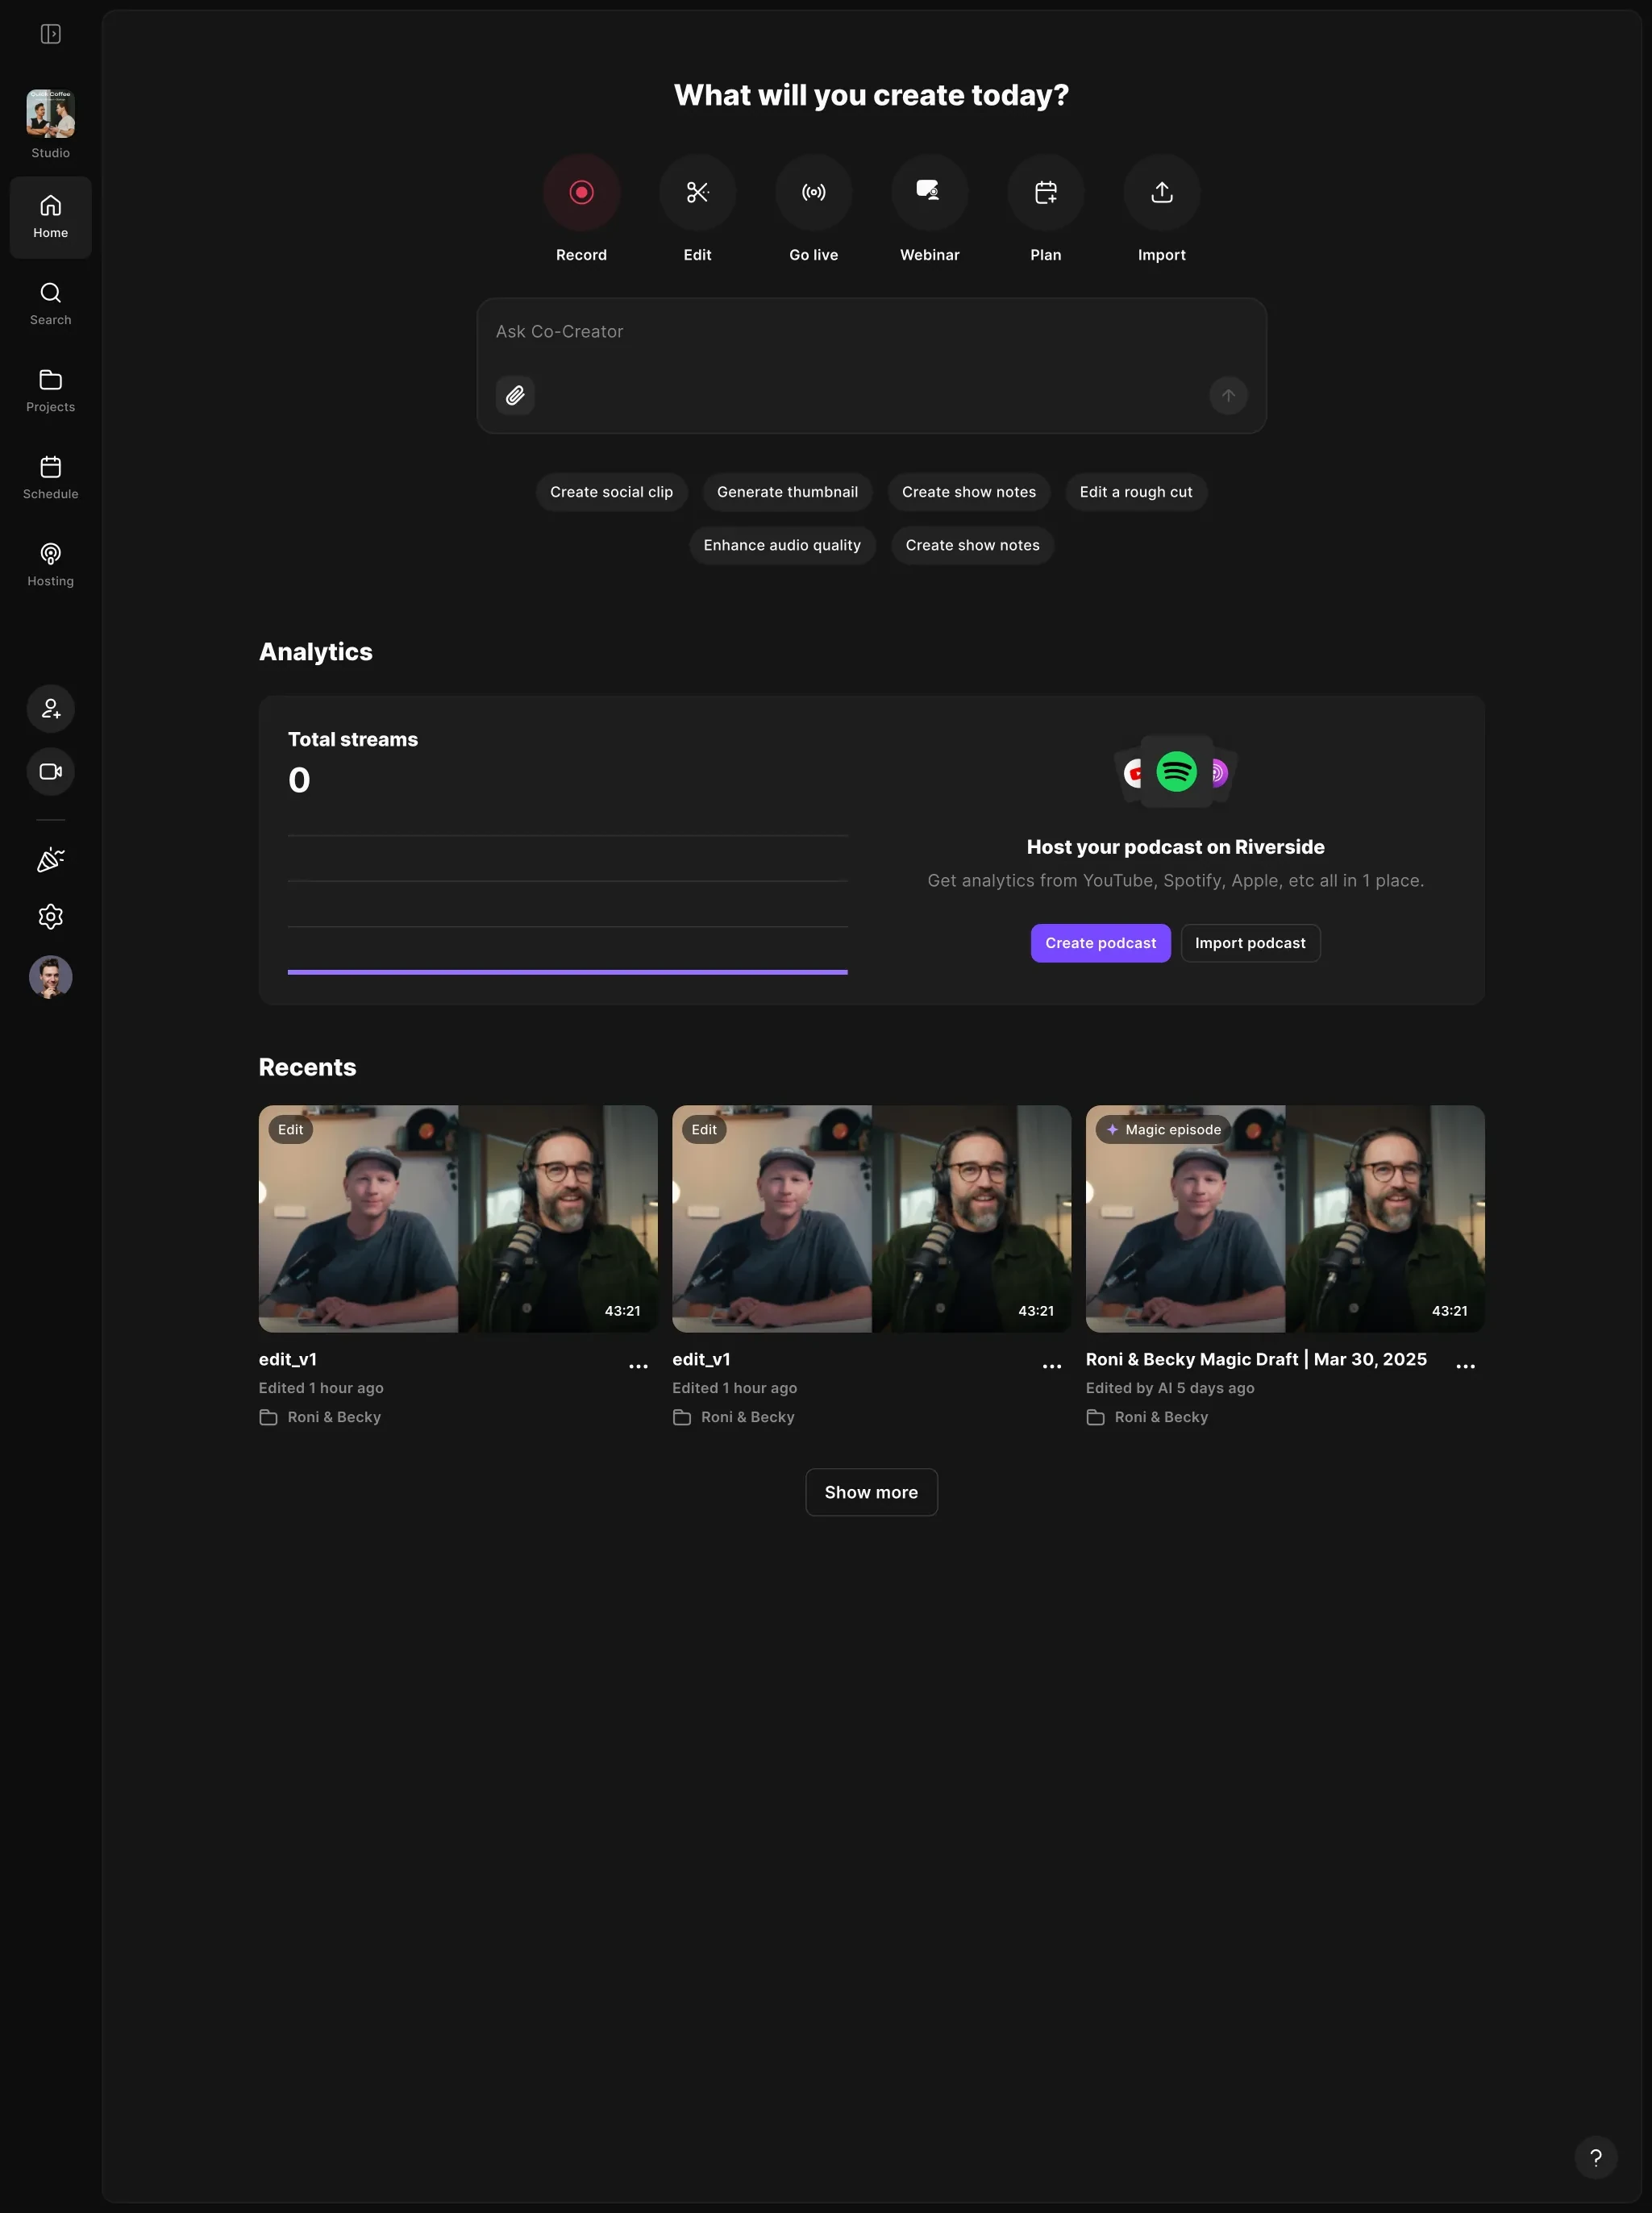This screenshot has height=2213, width=1652.
Task: Click the camera icon in sidebar
Action: [50, 771]
